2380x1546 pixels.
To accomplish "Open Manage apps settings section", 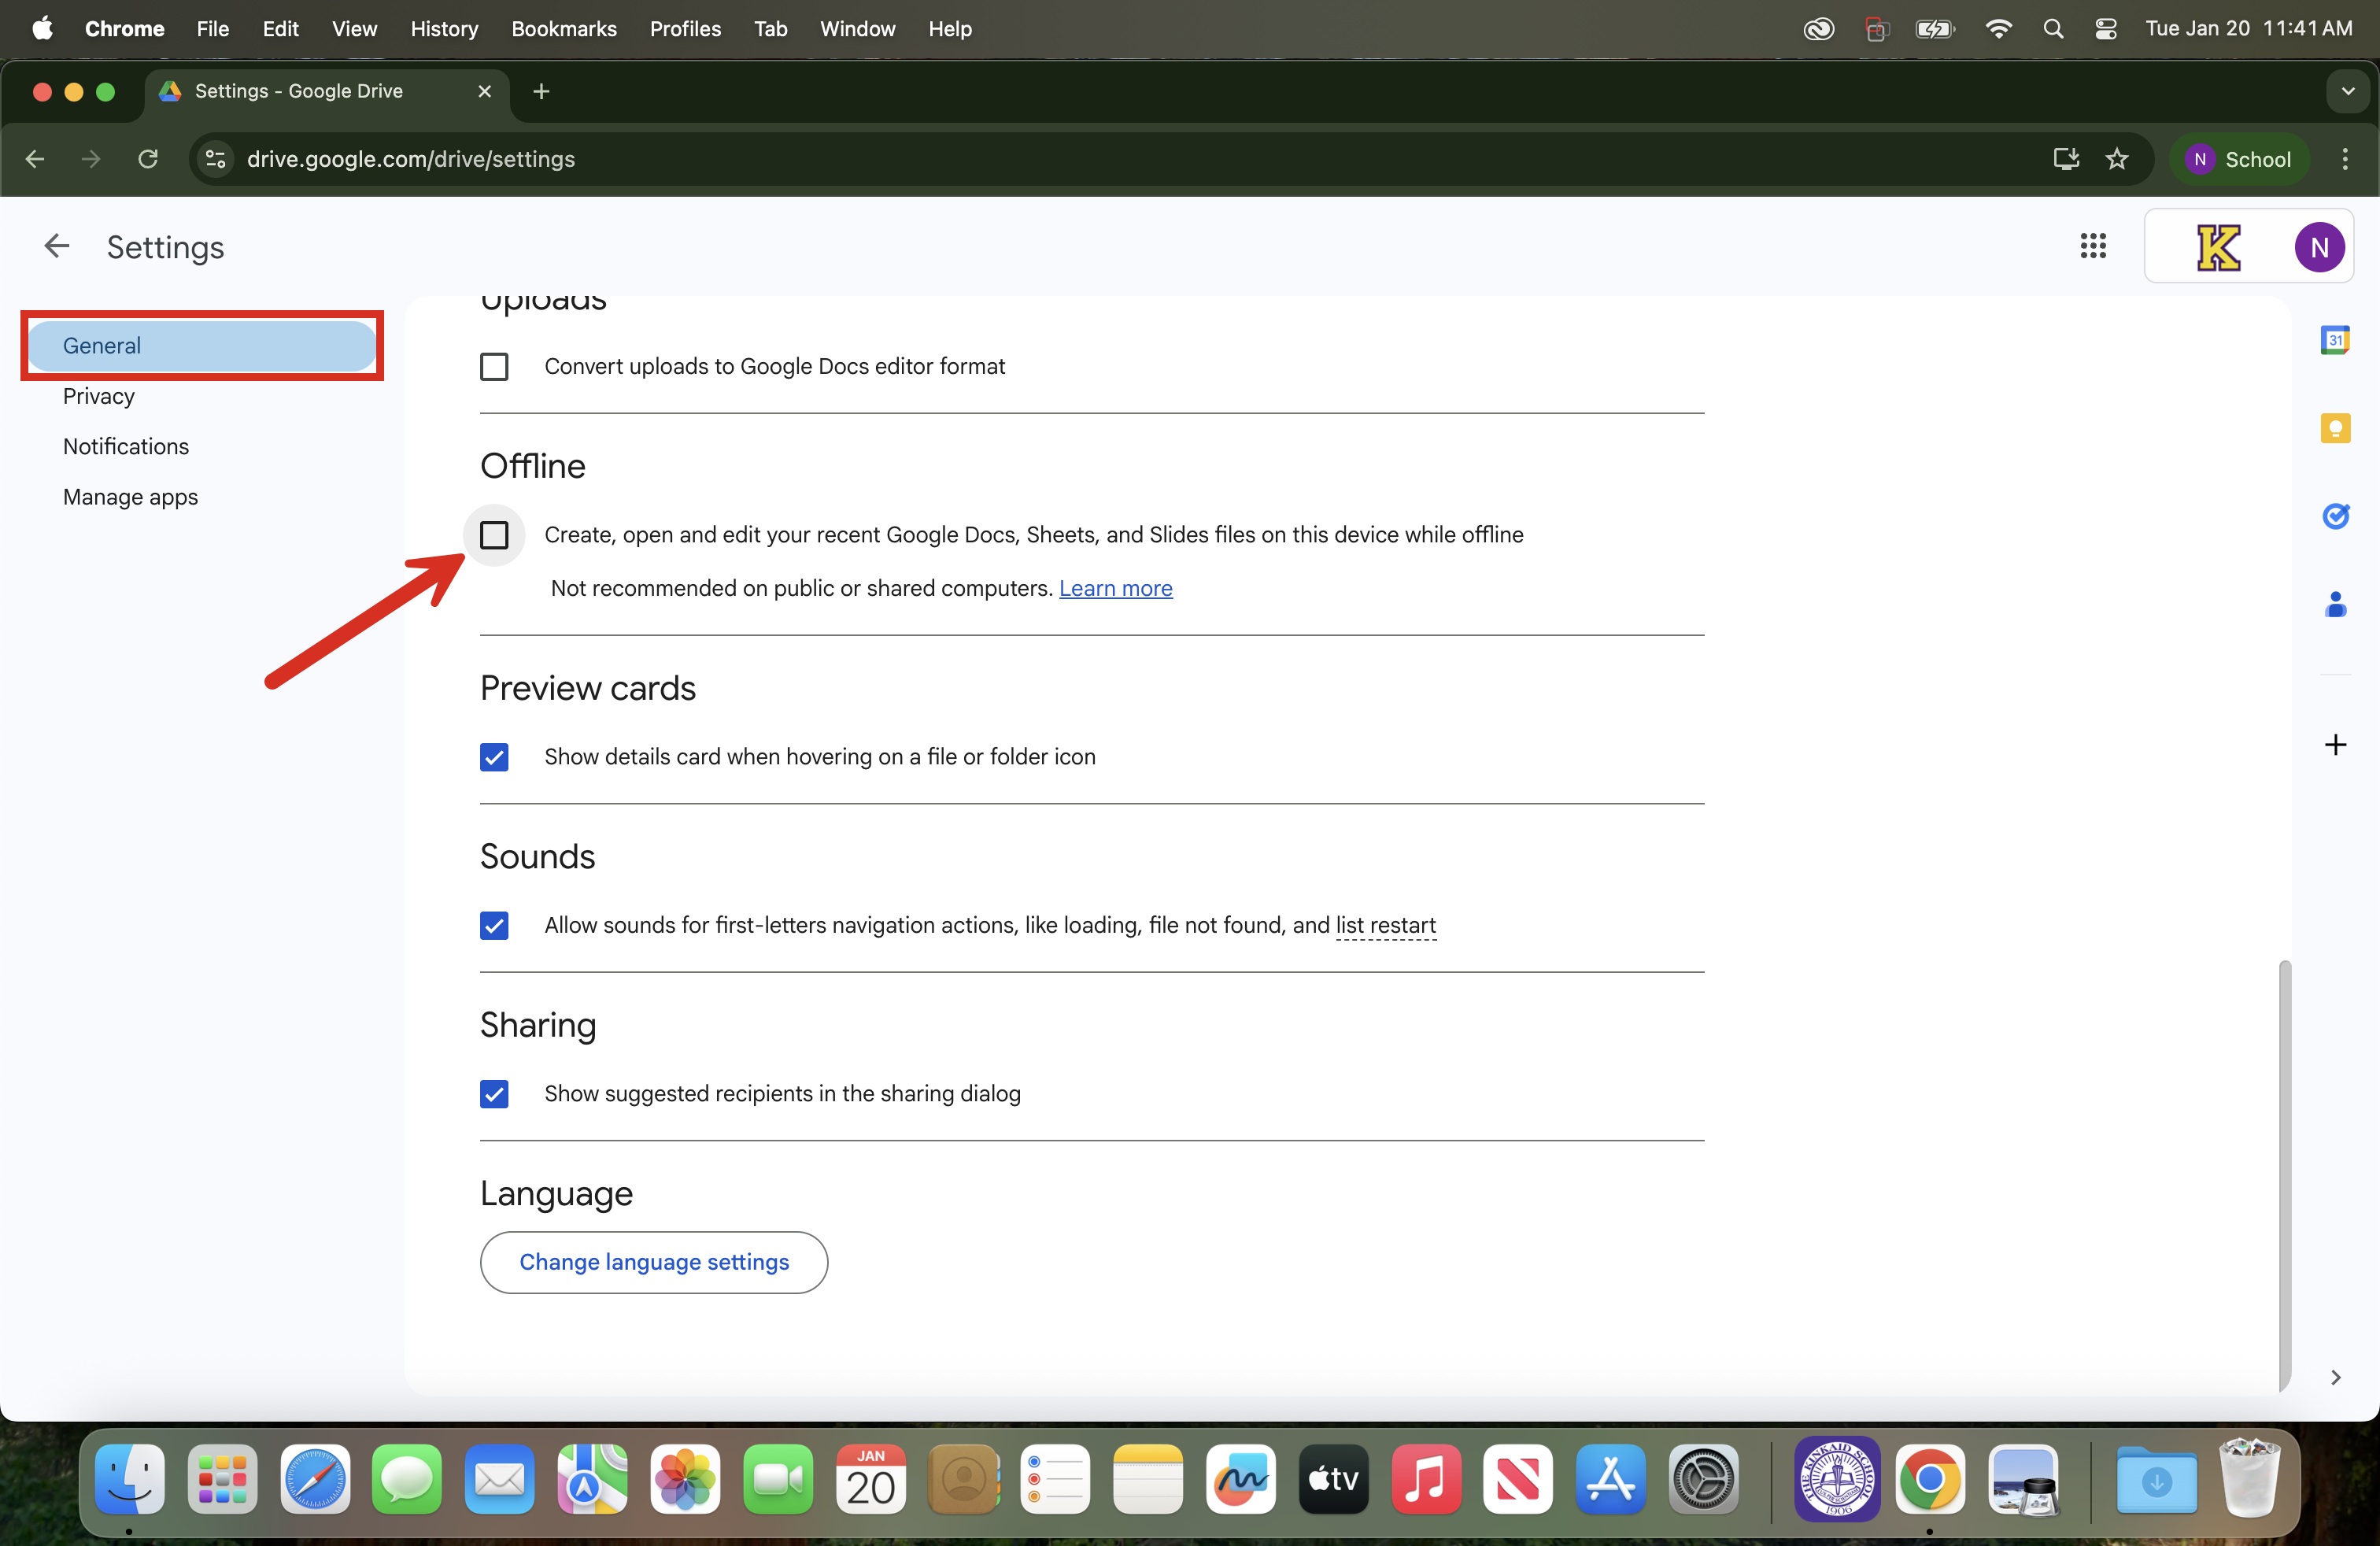I will 130,497.
